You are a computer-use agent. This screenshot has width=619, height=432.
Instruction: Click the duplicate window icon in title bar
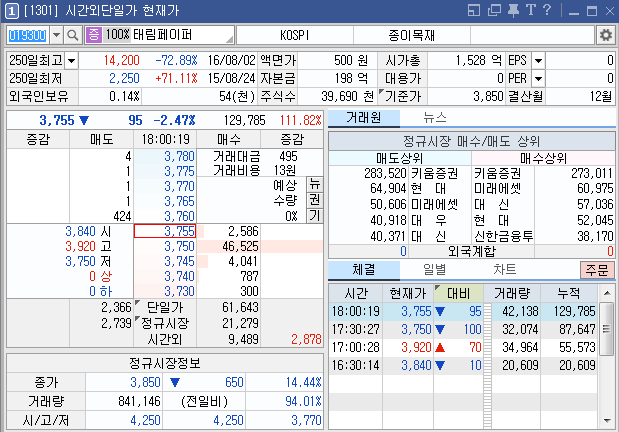click(x=494, y=10)
